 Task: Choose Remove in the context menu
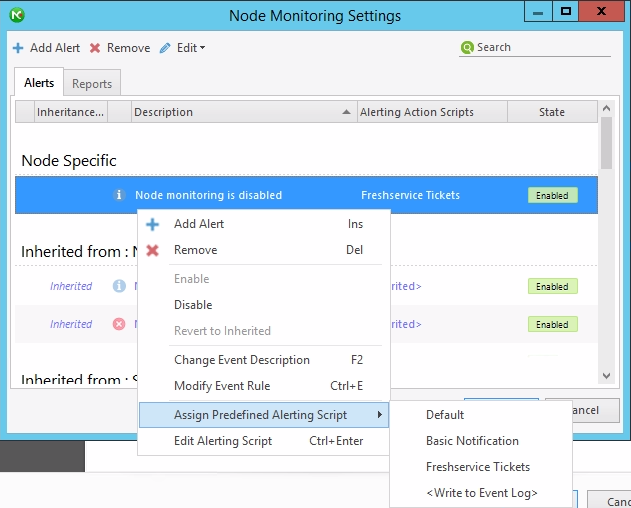pos(264,250)
